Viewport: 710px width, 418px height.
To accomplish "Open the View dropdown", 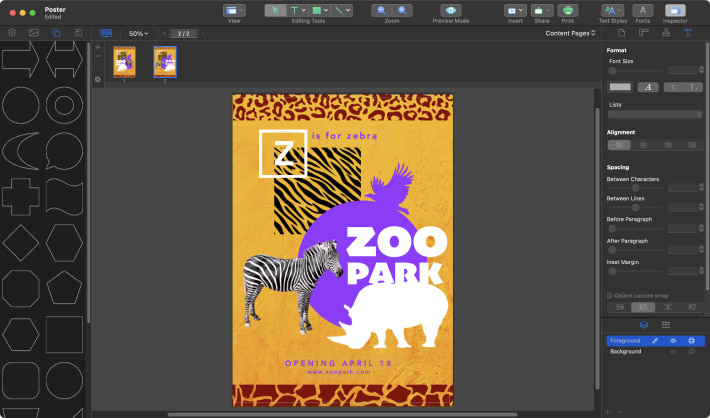I will pyautogui.click(x=234, y=10).
